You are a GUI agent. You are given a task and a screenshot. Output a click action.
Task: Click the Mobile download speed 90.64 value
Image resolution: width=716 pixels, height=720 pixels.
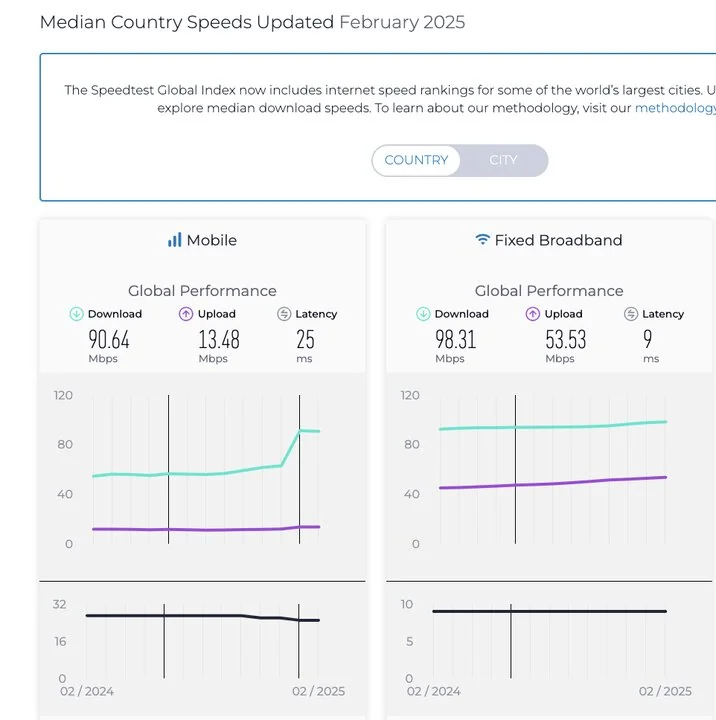coord(109,339)
